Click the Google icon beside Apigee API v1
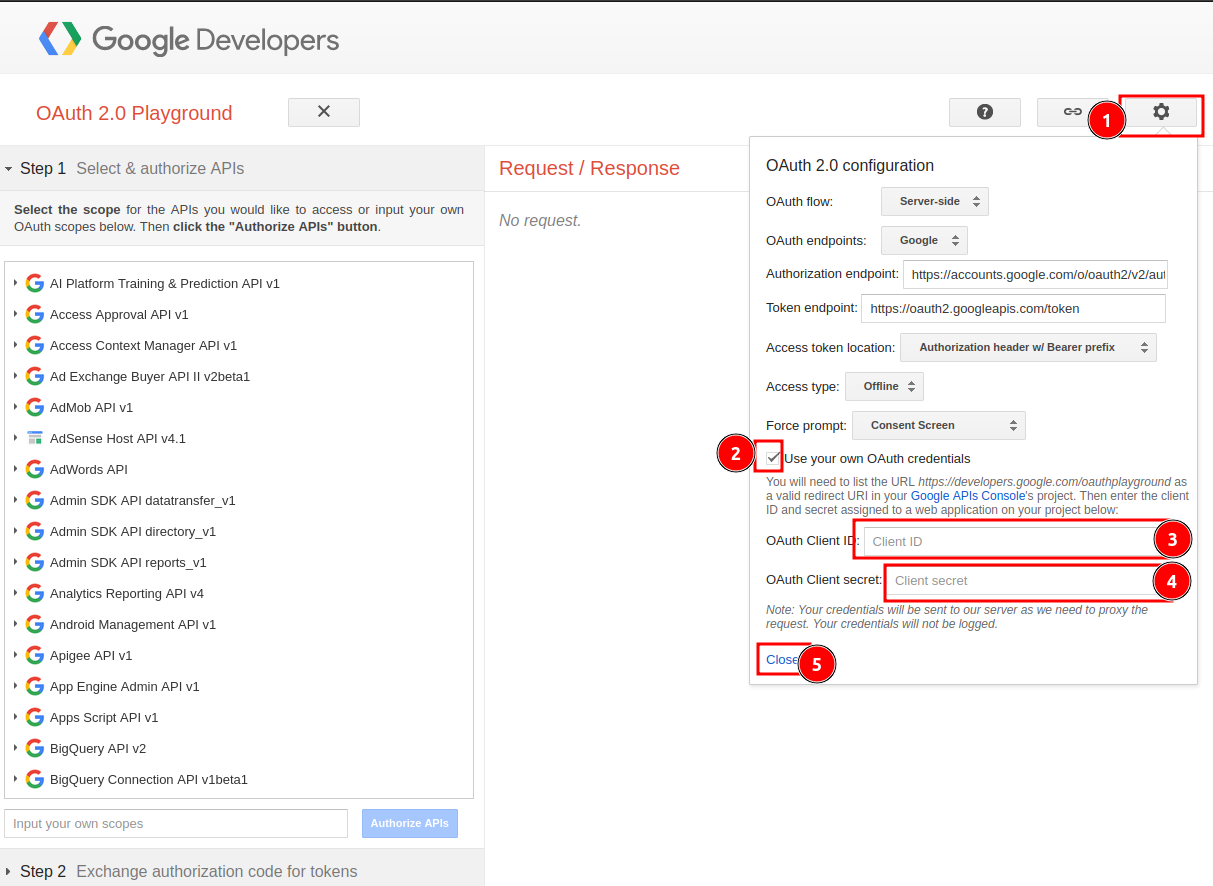Screen dimensions: 1213x886 coord(35,655)
